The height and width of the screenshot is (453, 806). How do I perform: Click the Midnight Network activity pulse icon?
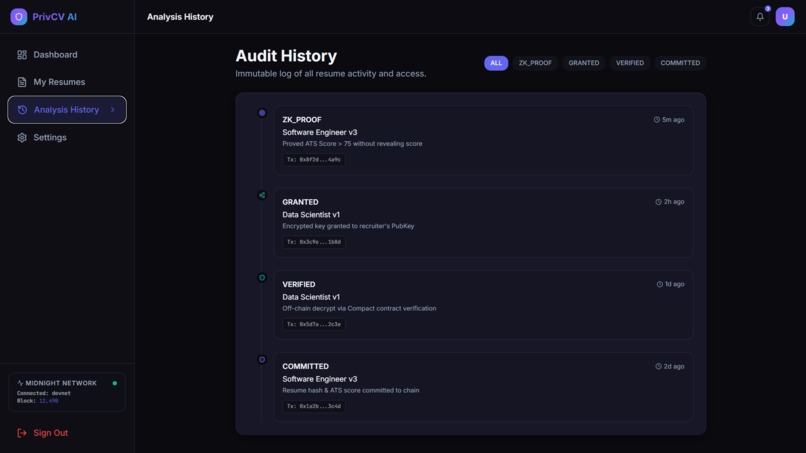pos(20,383)
